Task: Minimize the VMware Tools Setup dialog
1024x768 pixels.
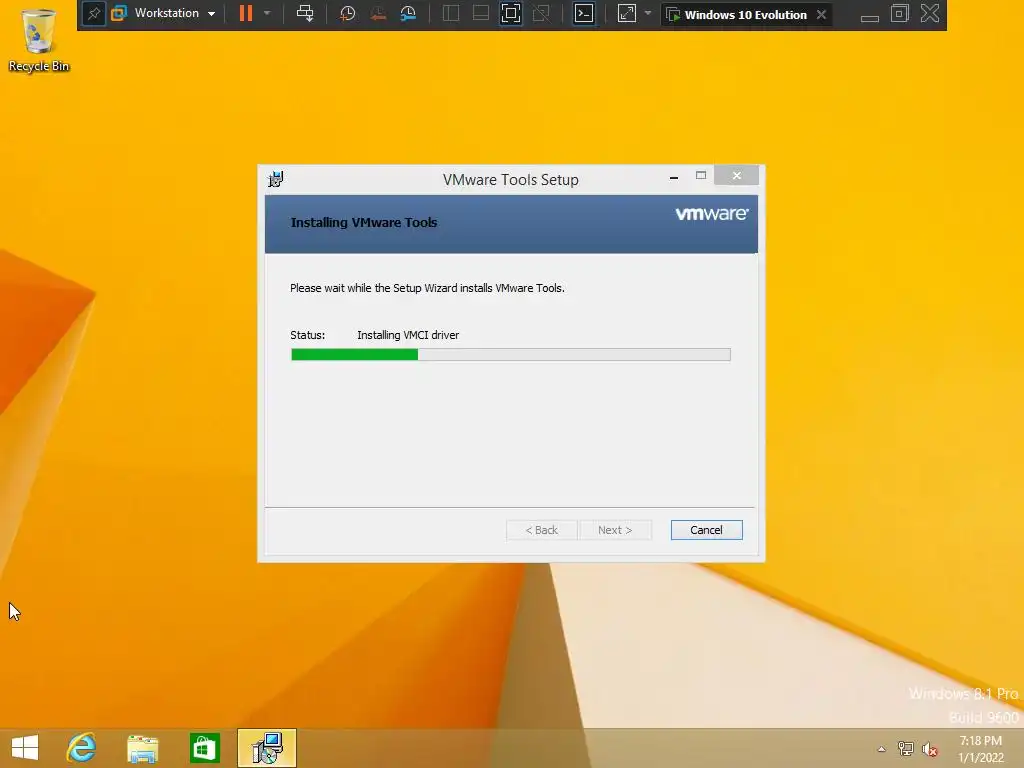Action: [674, 176]
